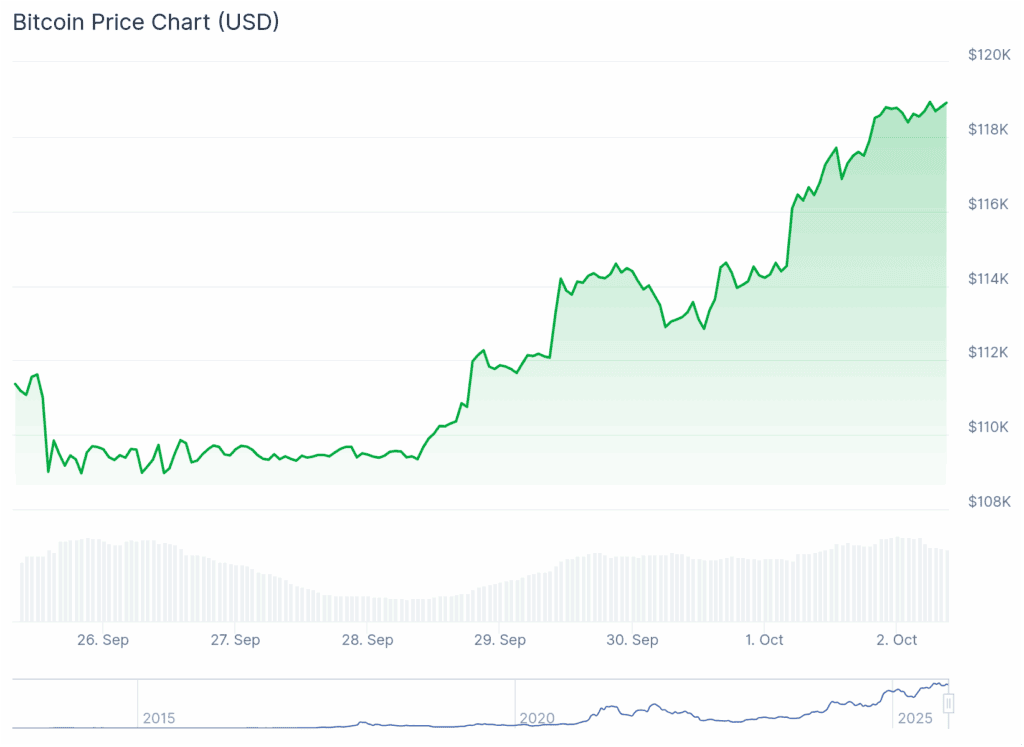Click the 27. Sep date label

(235, 640)
